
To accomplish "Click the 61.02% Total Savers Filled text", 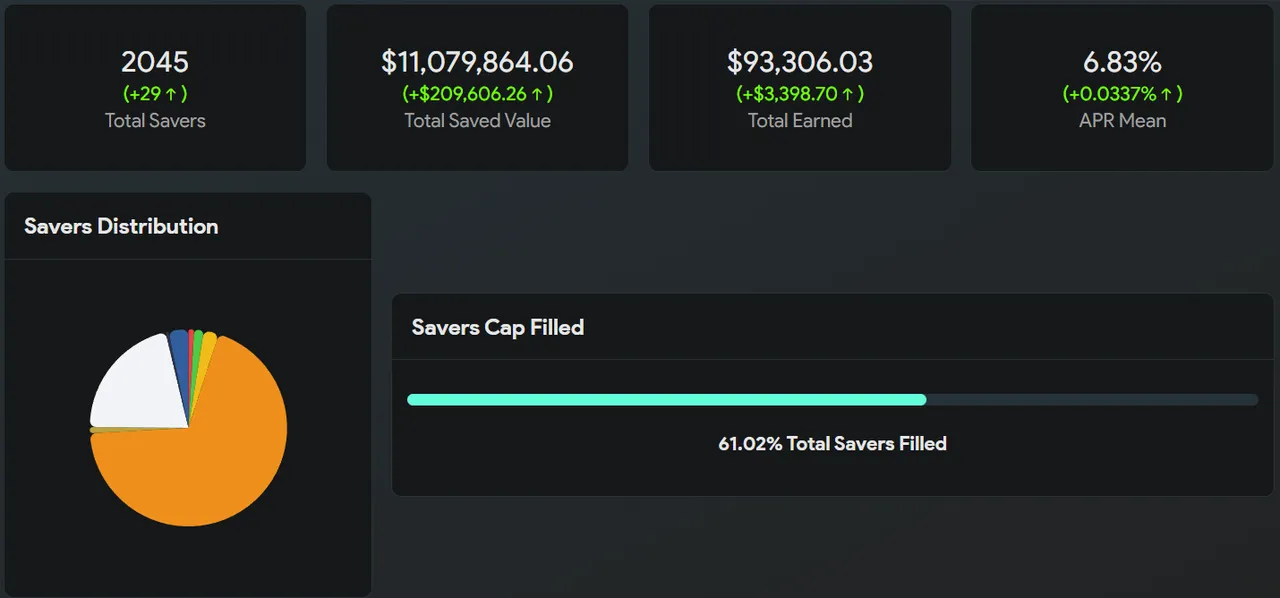I will (832, 443).
